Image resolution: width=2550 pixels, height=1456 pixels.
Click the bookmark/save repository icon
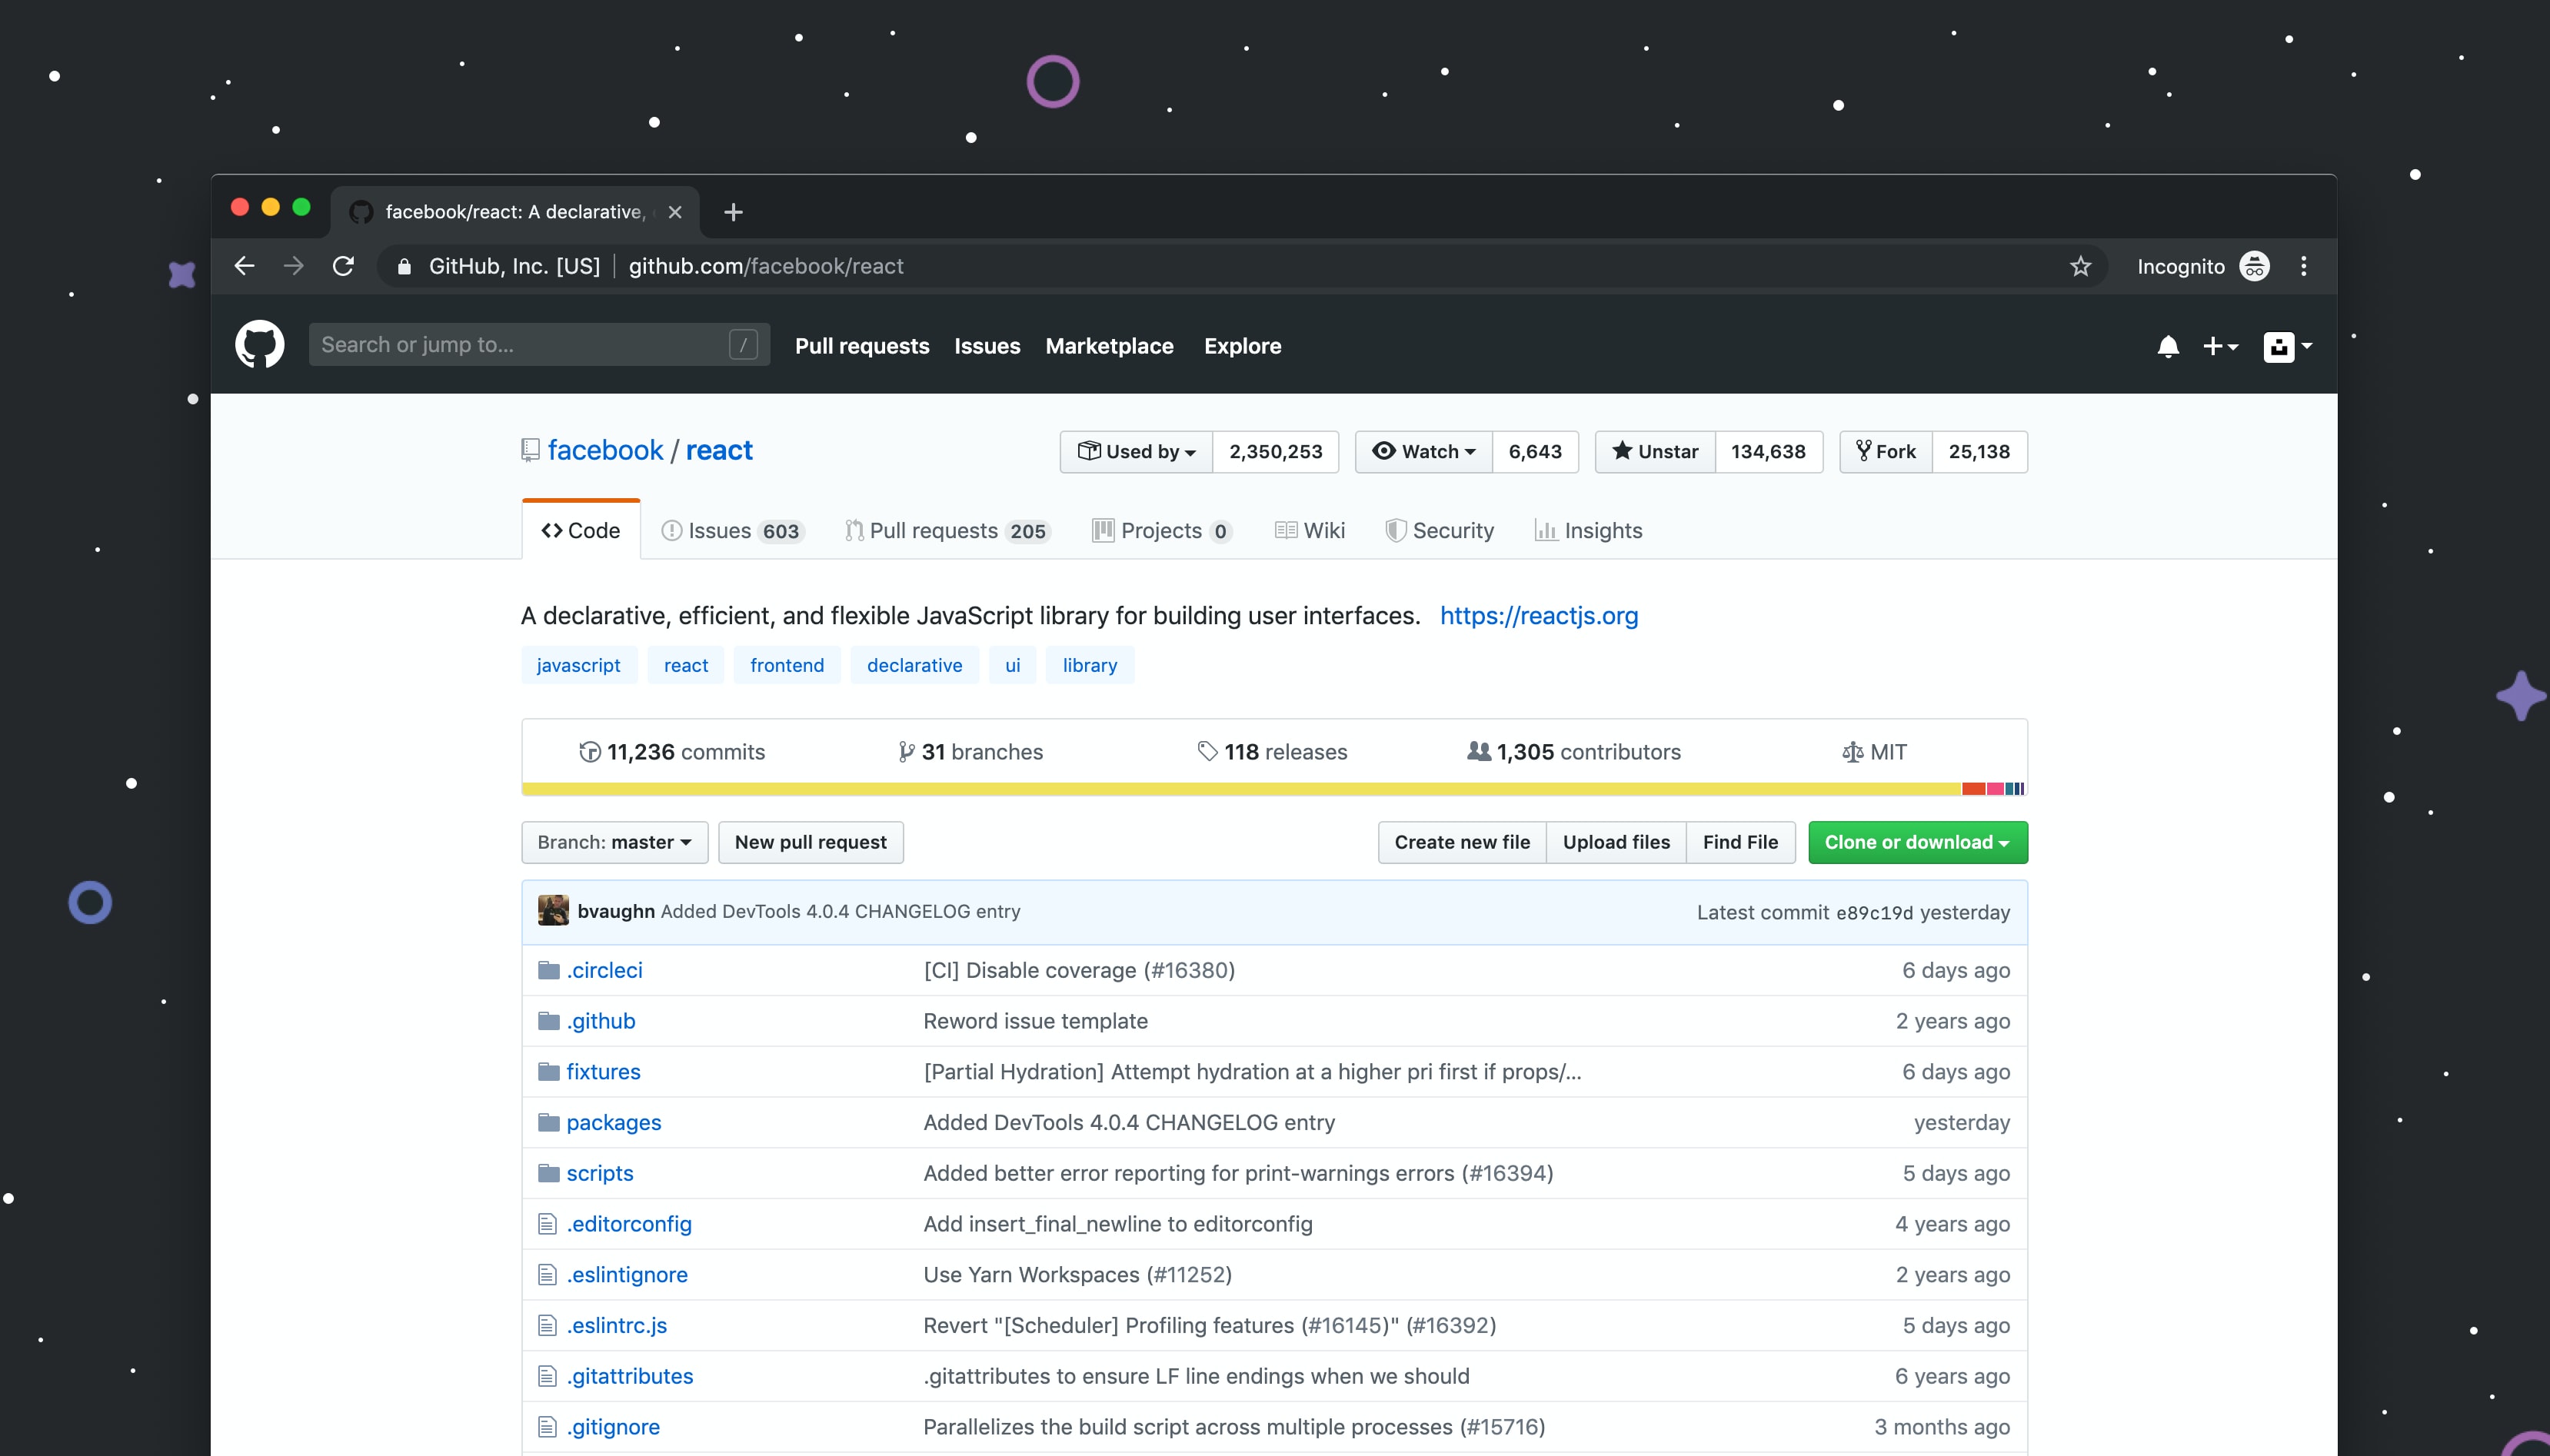click(x=2081, y=266)
